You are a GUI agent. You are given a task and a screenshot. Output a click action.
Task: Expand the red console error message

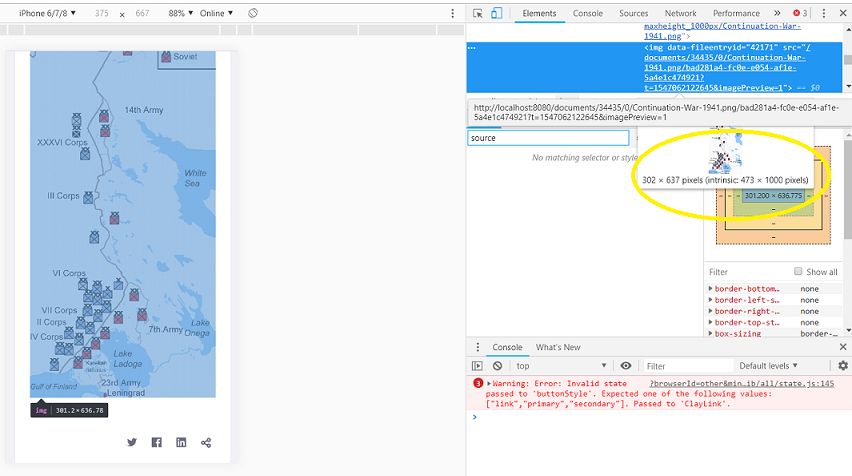489,384
